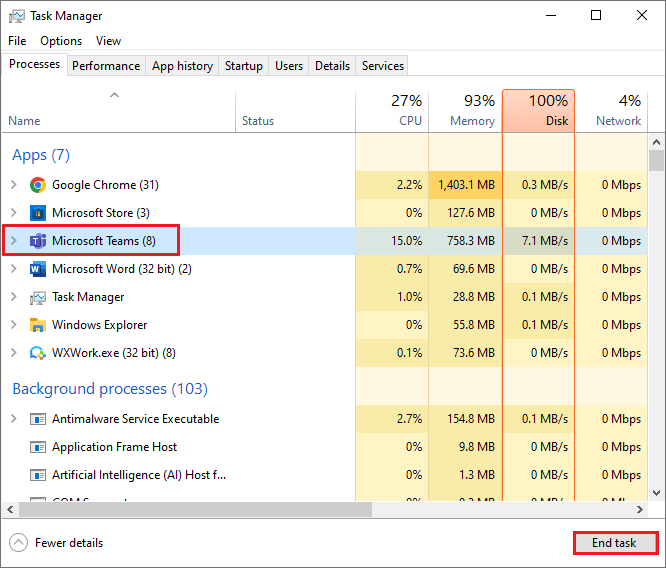Click the sort arrow above Name column
This screenshot has width=666, height=568.
tap(114, 95)
